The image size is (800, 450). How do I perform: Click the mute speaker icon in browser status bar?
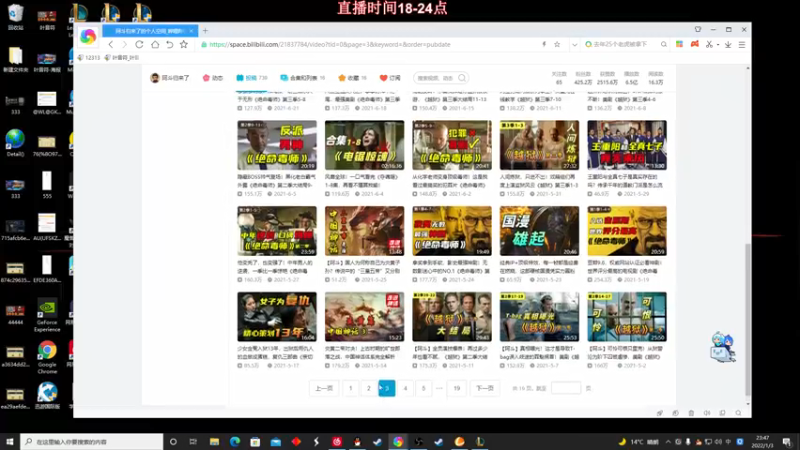coord(707,413)
